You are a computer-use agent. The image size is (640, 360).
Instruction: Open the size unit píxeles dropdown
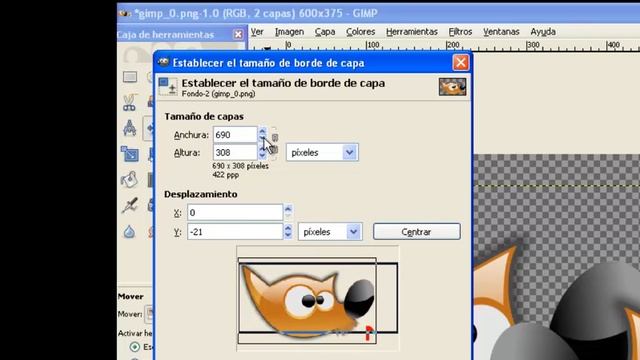(322, 152)
